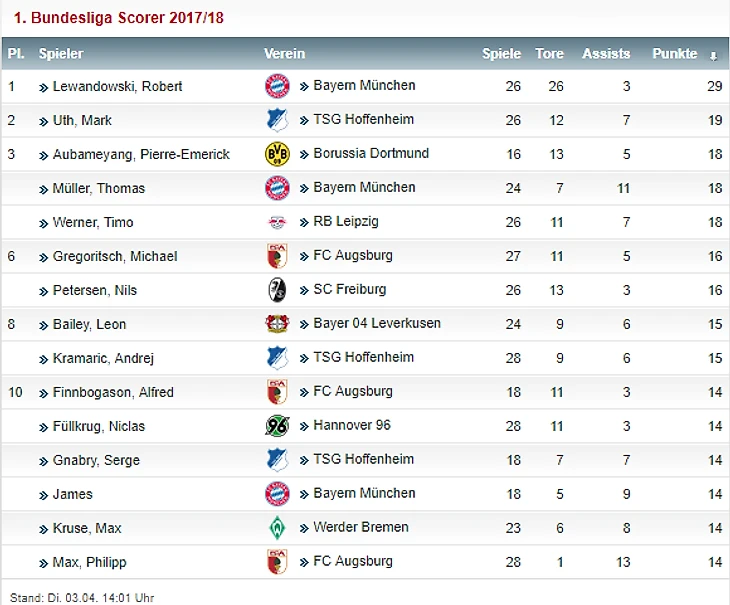Sort table by Assists column header

click(x=606, y=54)
